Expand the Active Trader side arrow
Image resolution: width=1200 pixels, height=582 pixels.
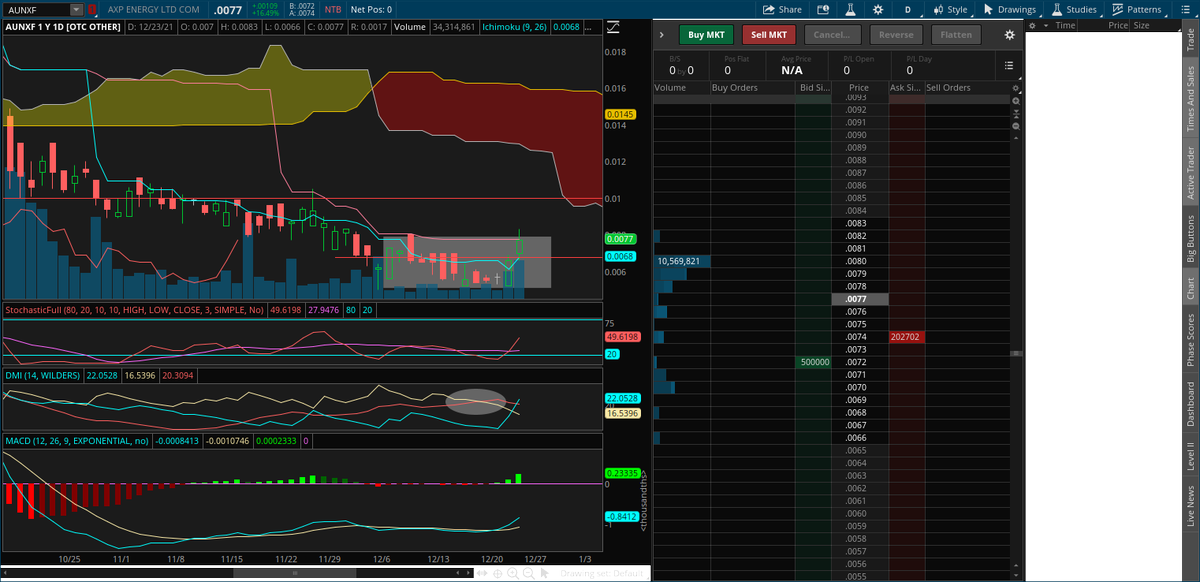tap(662, 35)
